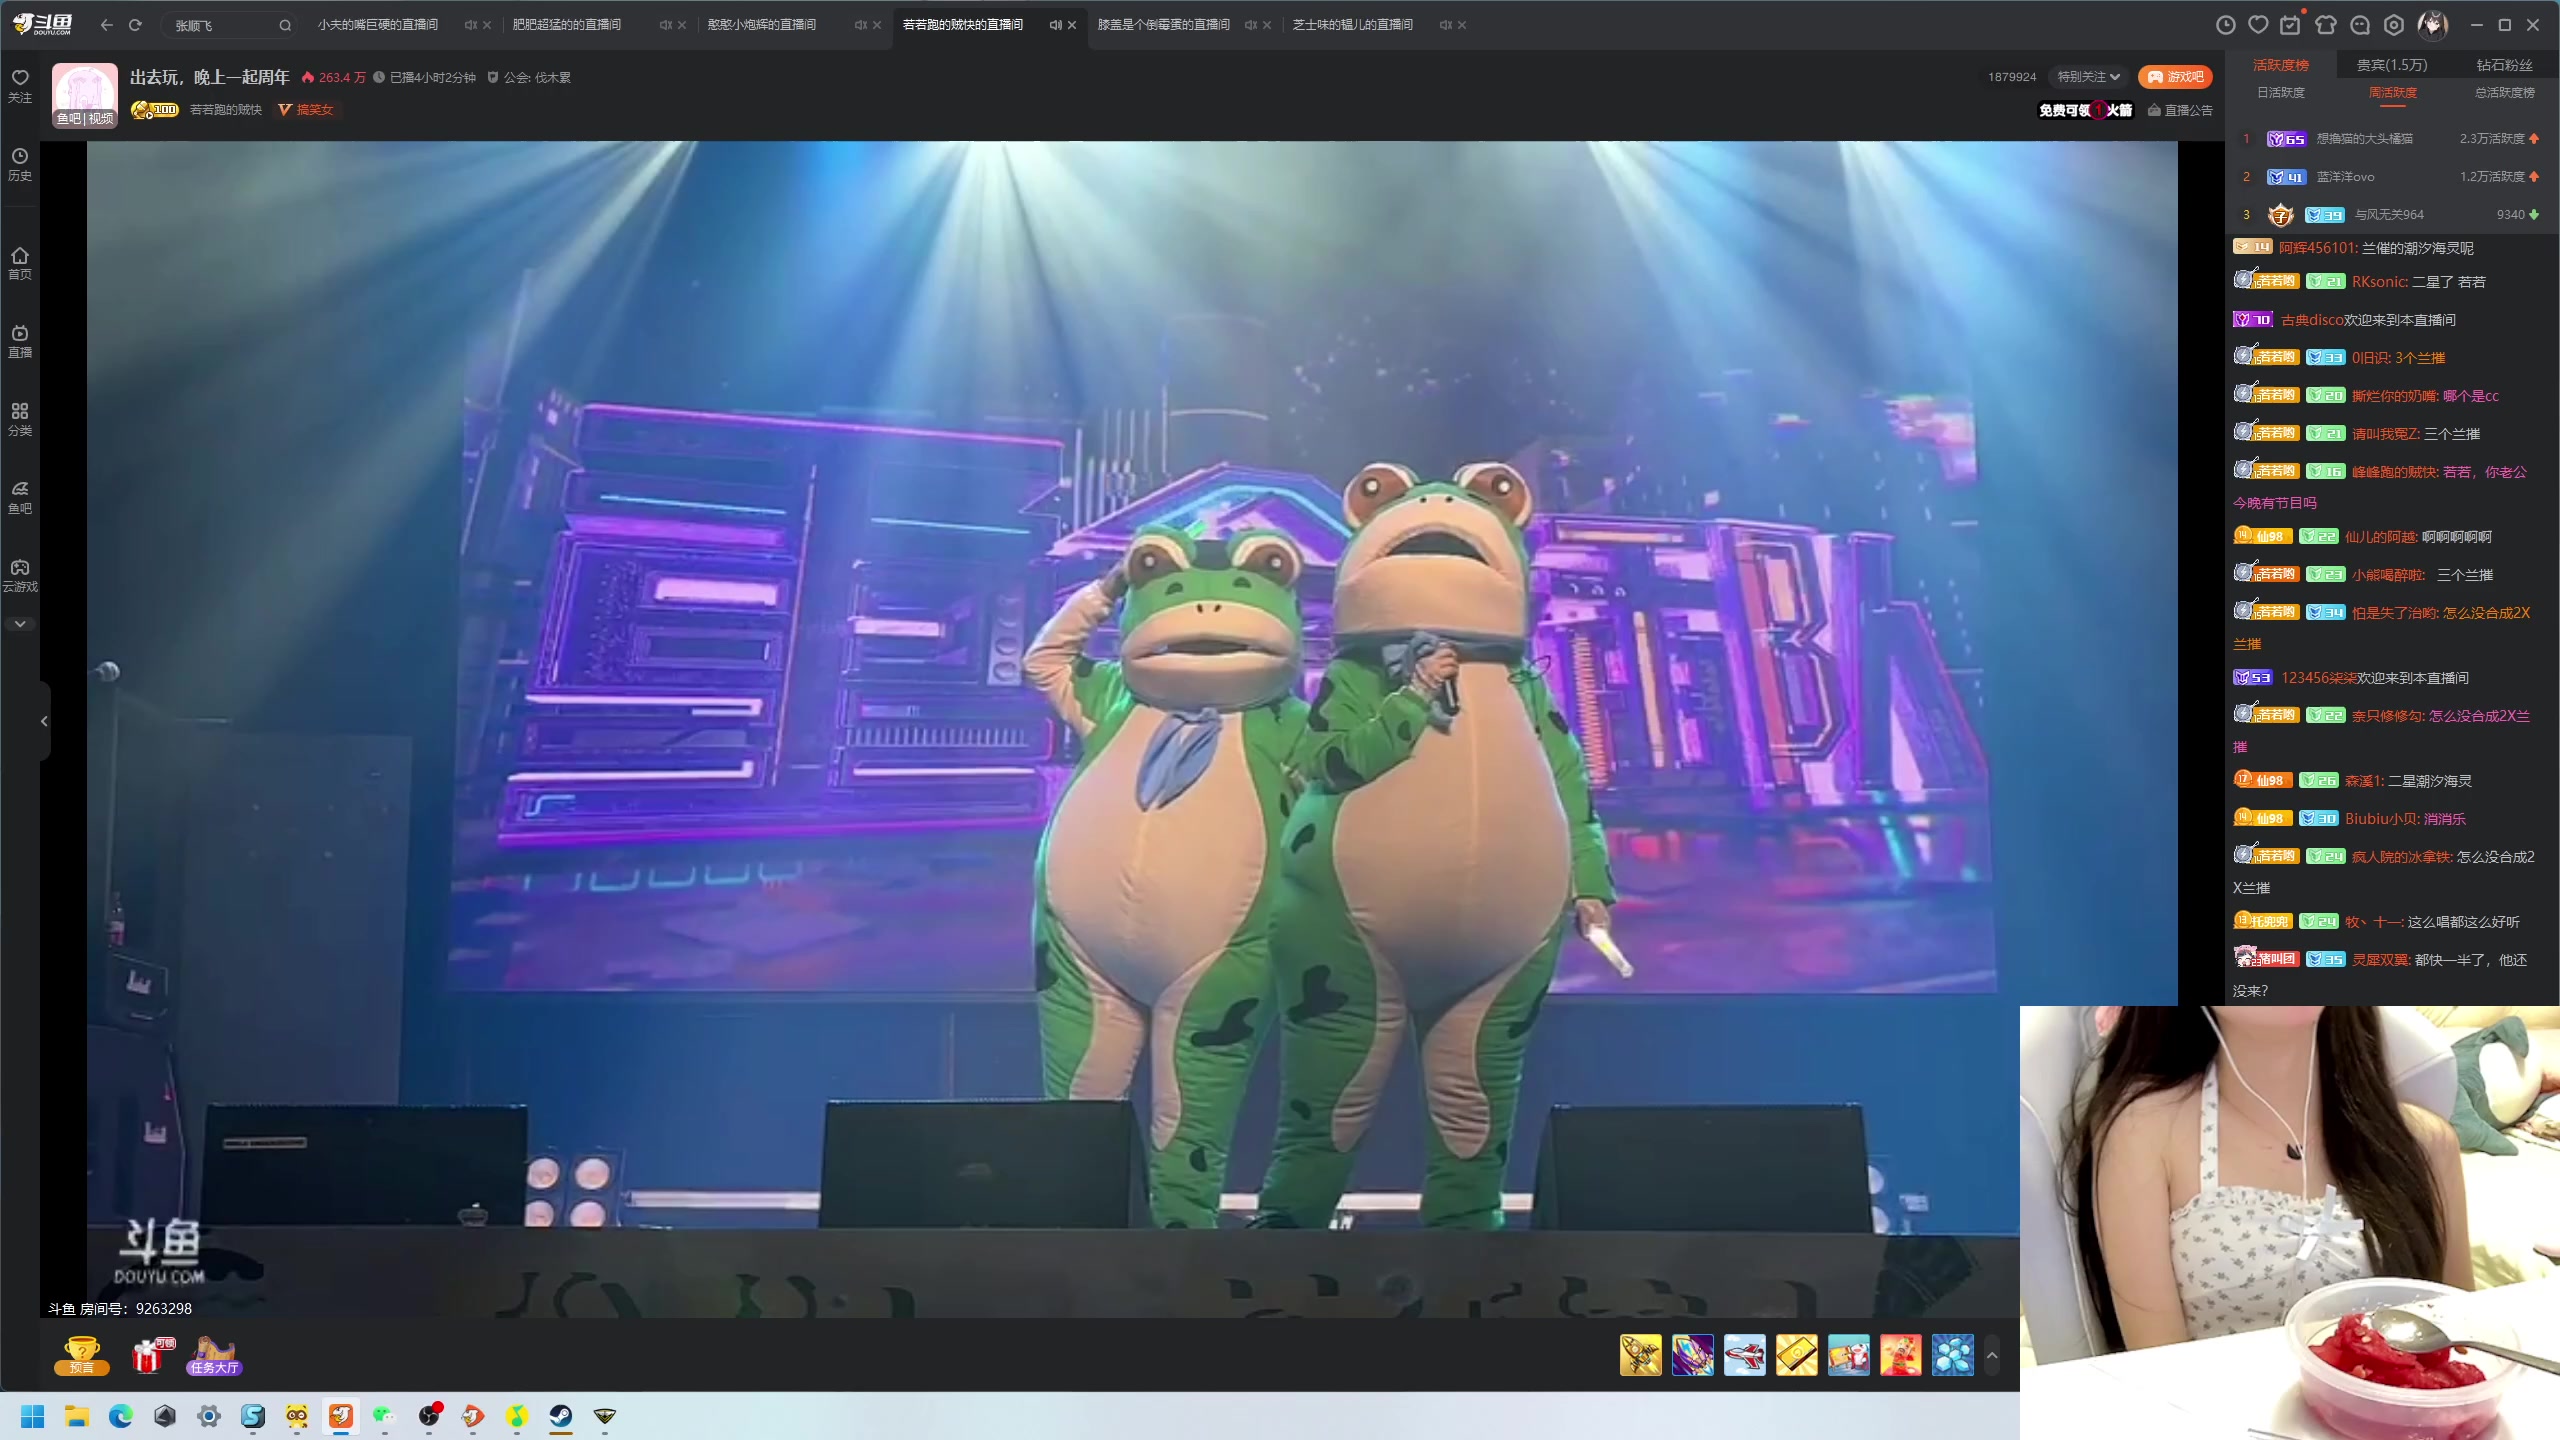The image size is (2560, 1440).
Task: Click the orange 游戏吧 button
Action: click(x=2175, y=77)
